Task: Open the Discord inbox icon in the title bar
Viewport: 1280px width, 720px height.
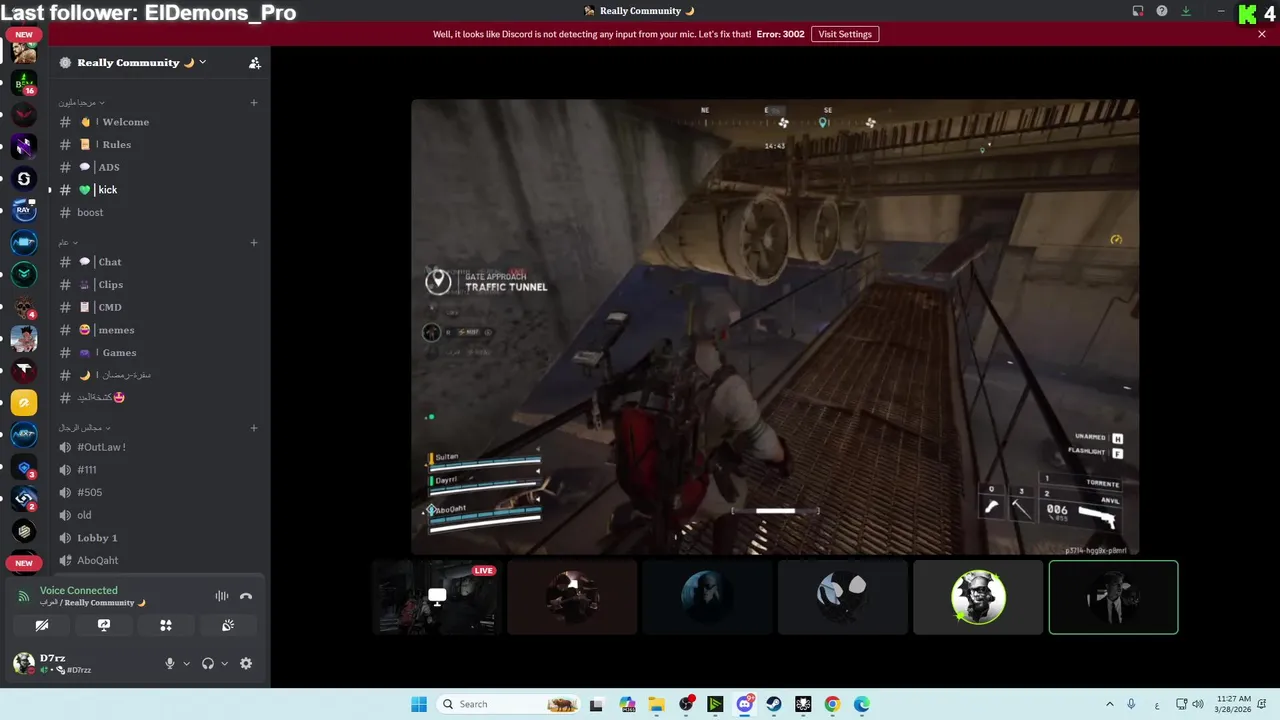Action: tap(1138, 11)
